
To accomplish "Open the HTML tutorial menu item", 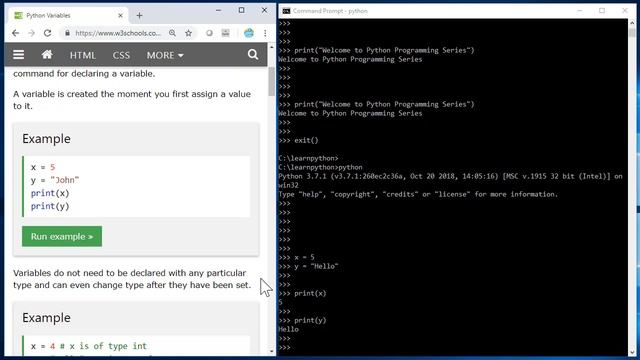I will 82,55.
